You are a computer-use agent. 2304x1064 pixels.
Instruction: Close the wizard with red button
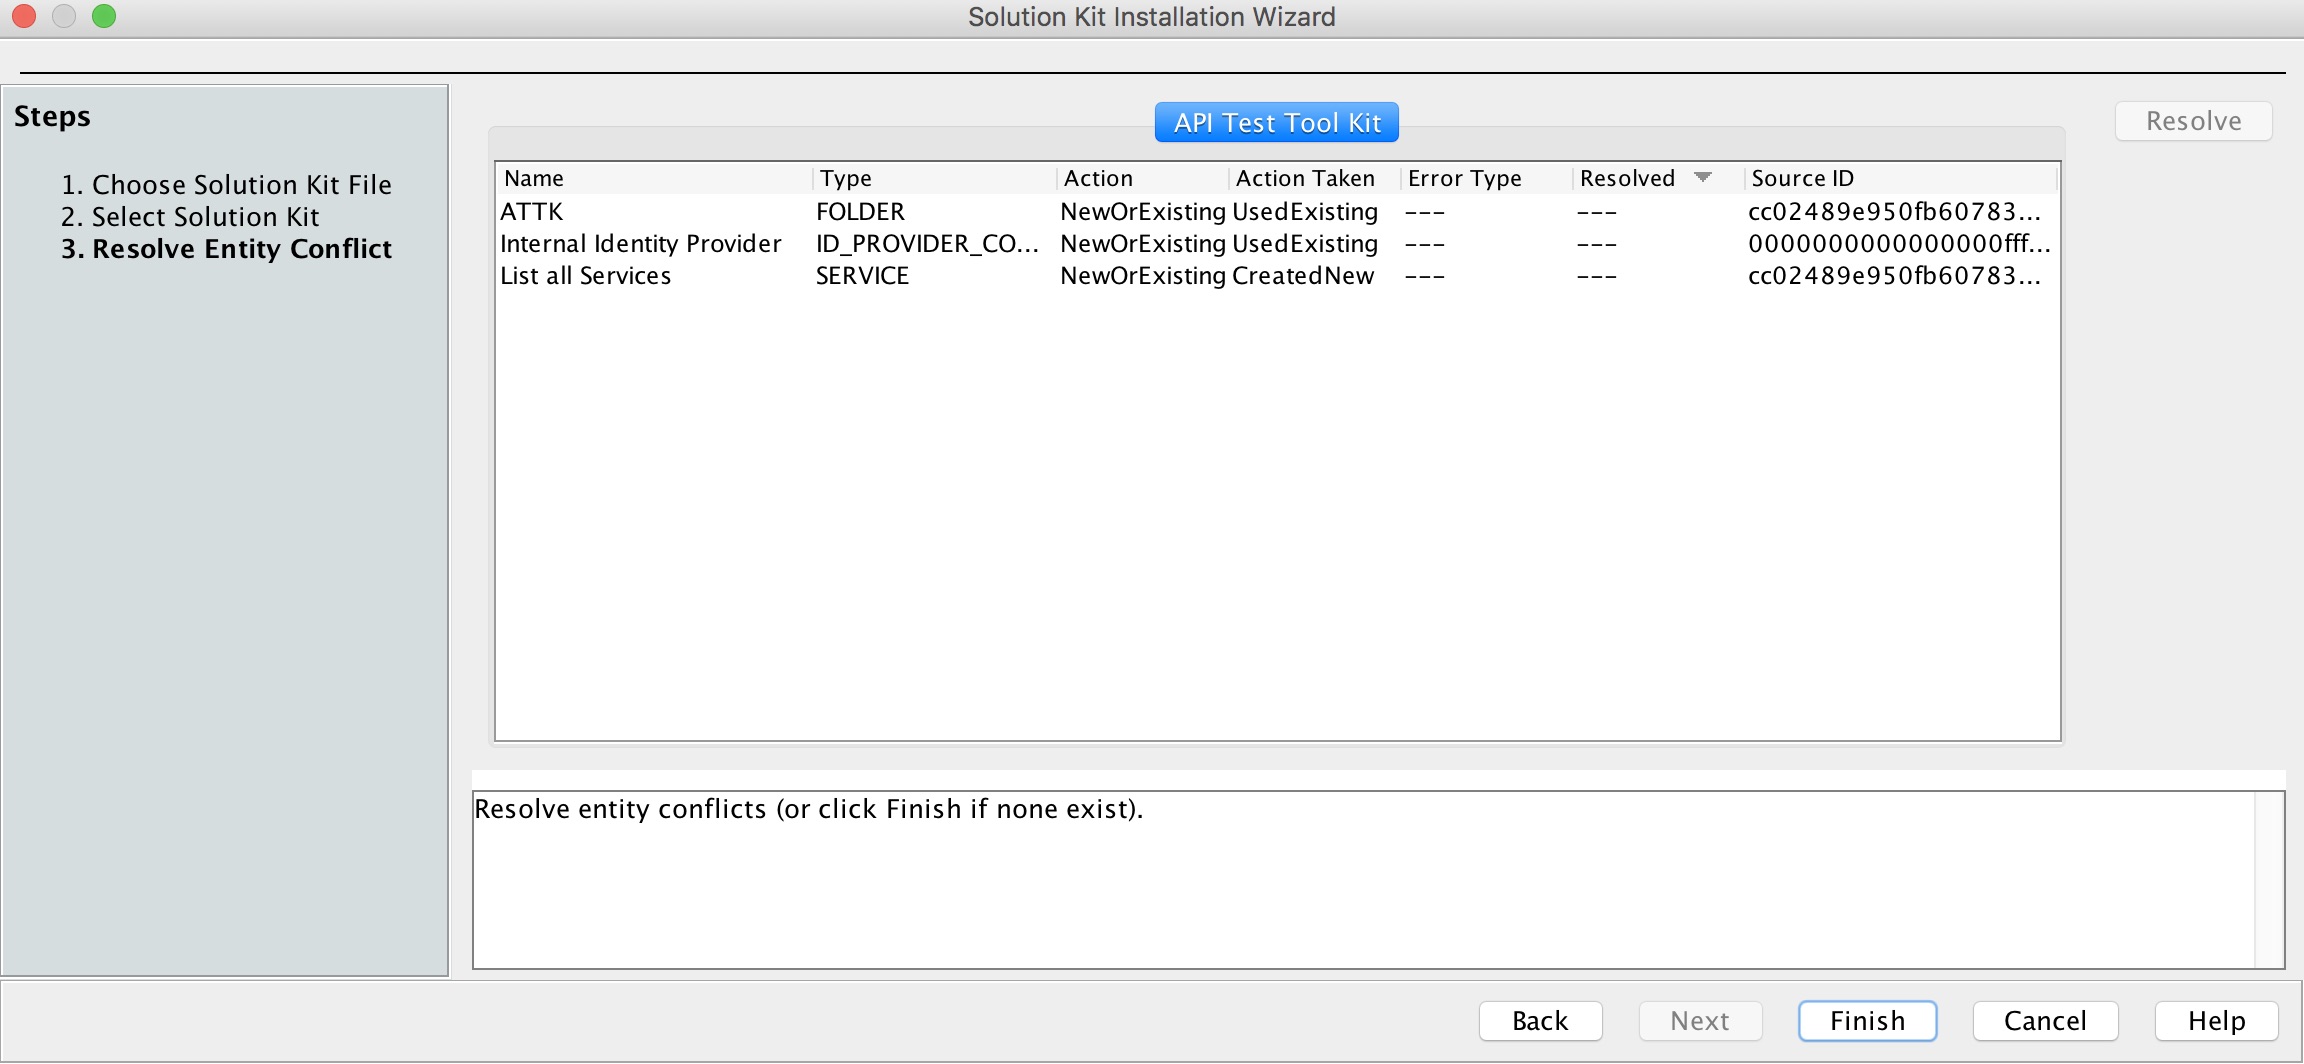click(24, 16)
